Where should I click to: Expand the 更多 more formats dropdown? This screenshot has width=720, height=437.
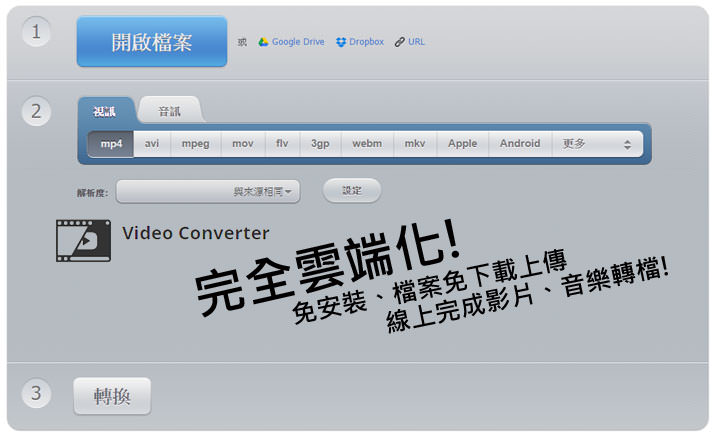click(597, 144)
